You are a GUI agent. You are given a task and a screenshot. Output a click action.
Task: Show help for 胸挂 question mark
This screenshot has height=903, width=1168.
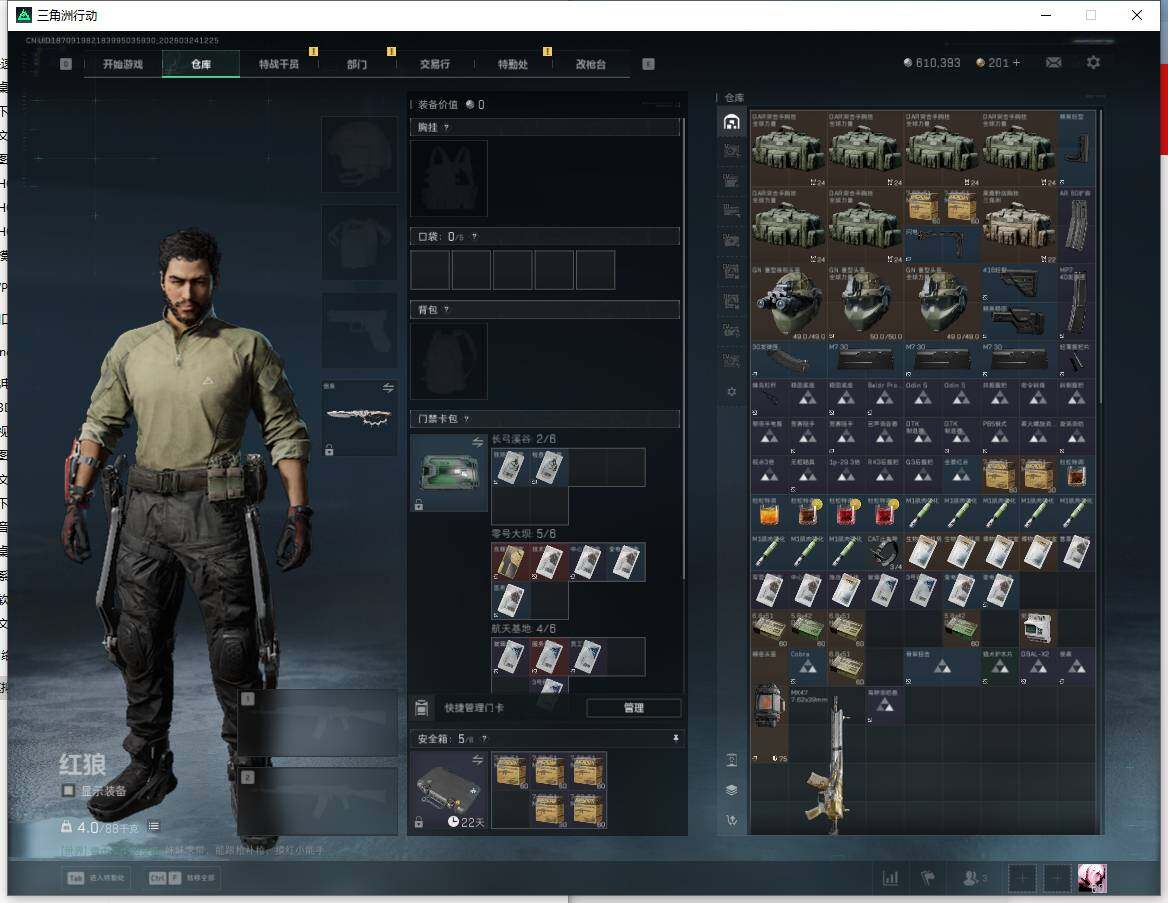click(x=446, y=127)
